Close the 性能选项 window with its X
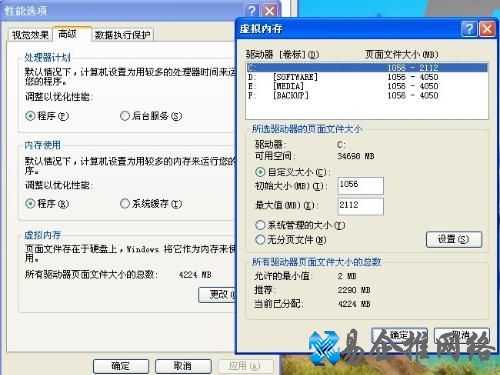This screenshot has width=500, height=375. [x=270, y=11]
